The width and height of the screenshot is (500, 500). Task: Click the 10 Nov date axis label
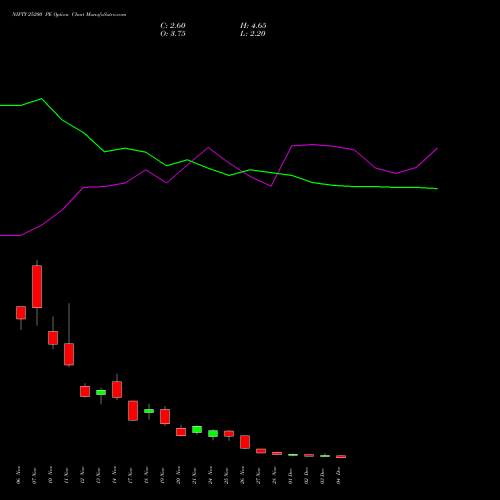pyautogui.click(x=50, y=475)
